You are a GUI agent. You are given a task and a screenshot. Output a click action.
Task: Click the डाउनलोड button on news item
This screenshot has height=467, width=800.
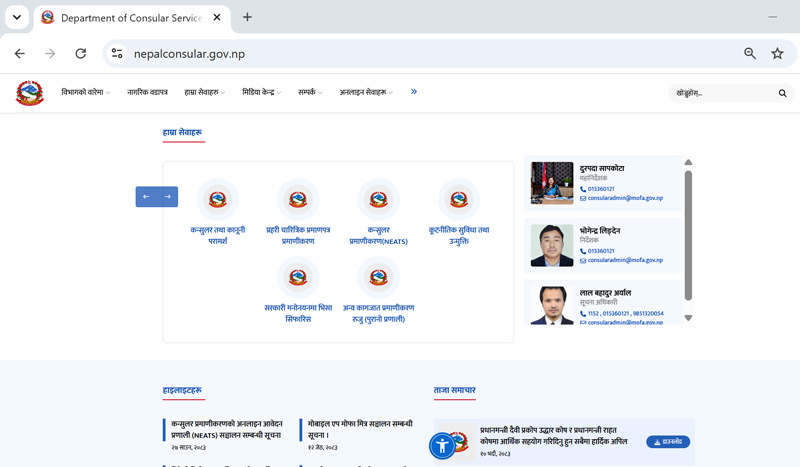coord(668,441)
